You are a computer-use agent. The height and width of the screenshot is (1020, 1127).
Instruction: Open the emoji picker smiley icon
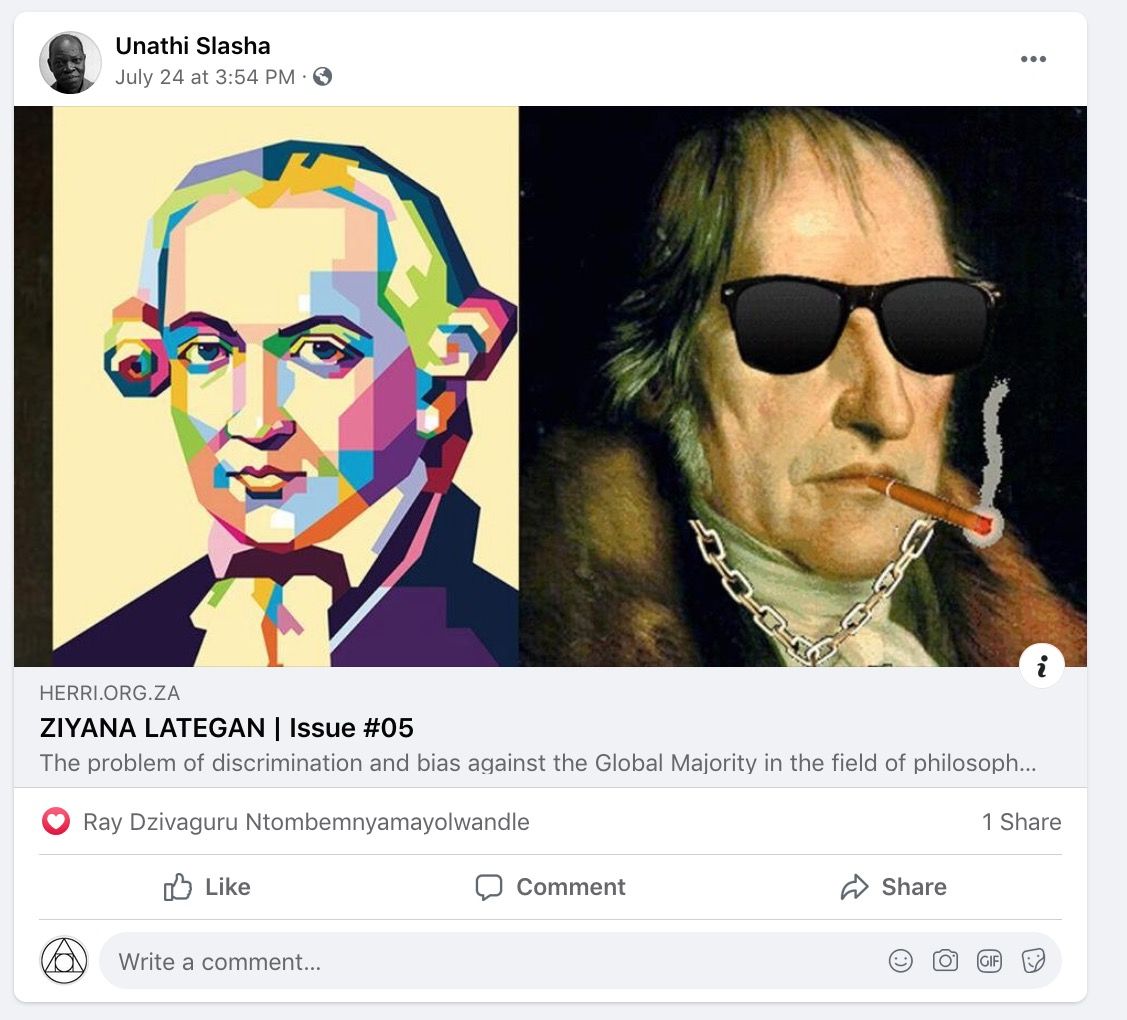point(901,961)
